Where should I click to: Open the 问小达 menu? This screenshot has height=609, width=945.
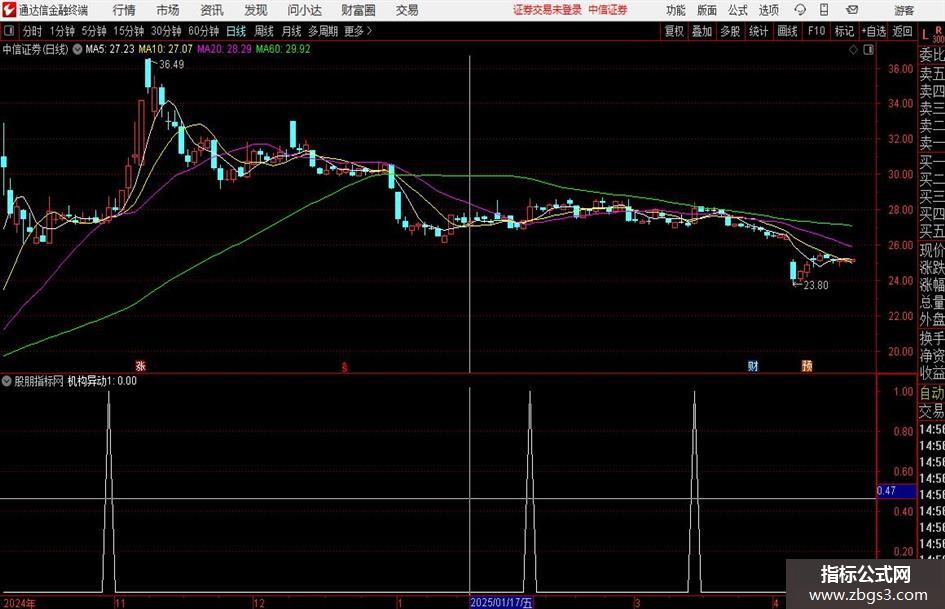tap(304, 10)
